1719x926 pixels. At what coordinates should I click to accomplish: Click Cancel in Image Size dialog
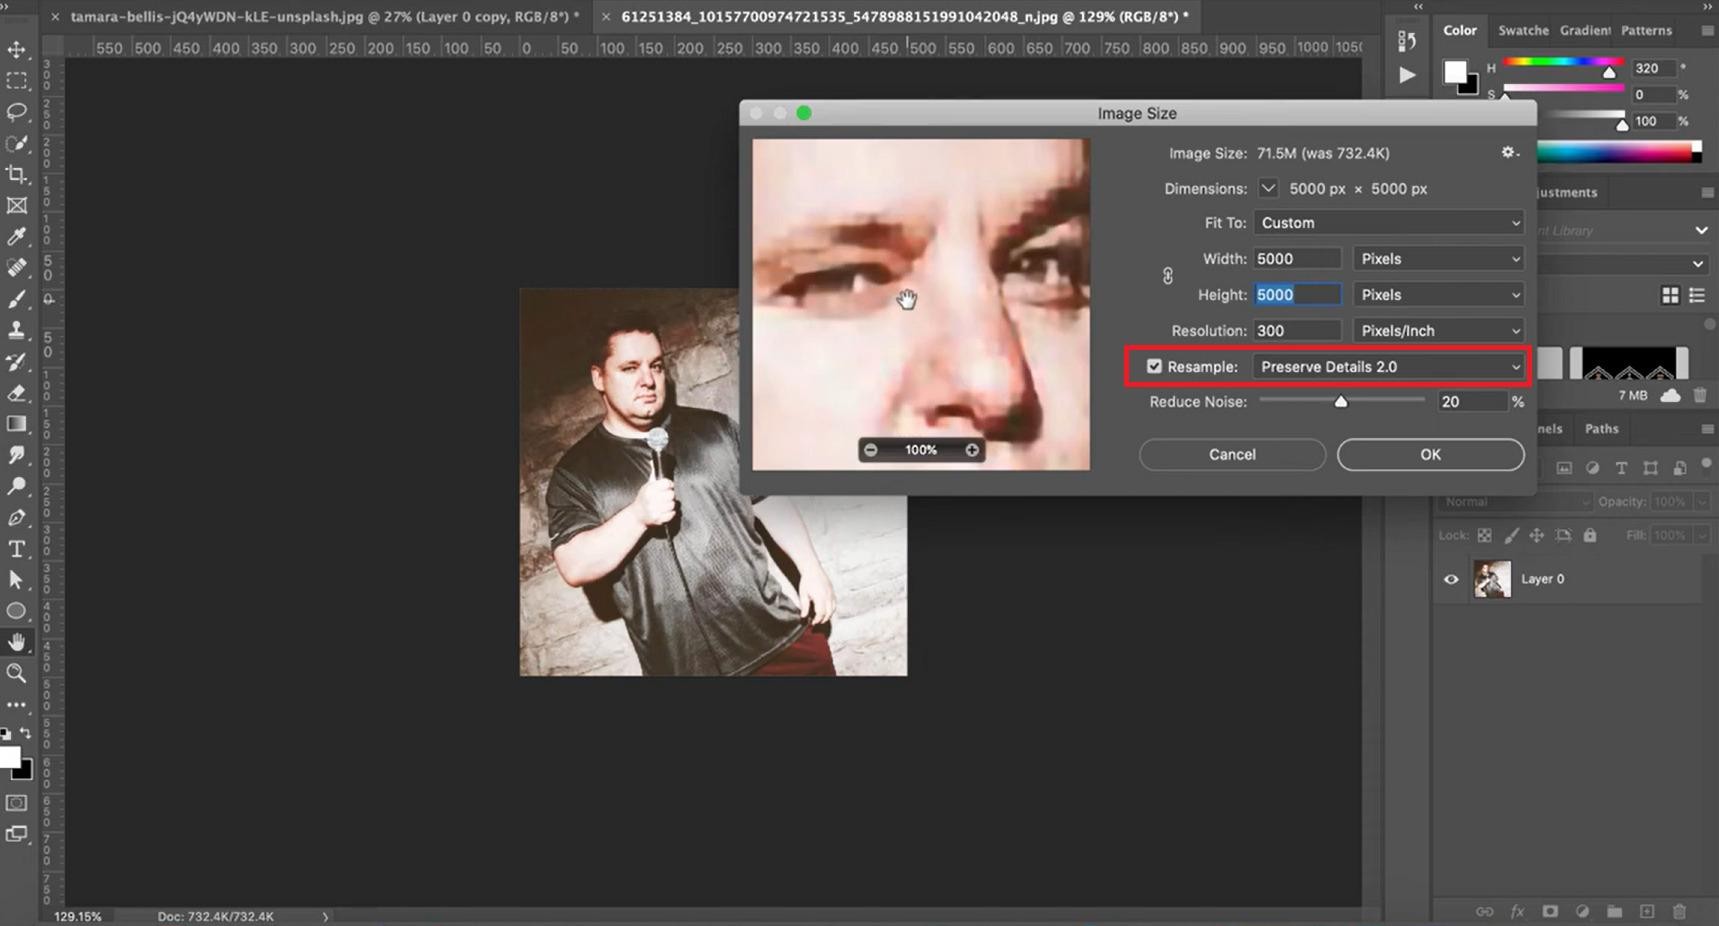(x=1232, y=455)
